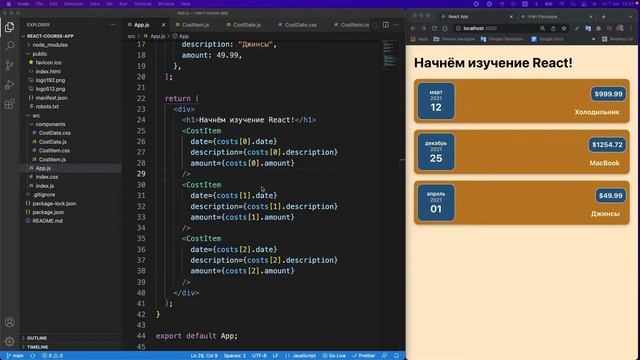Expand the OUTLINE section
The height and width of the screenshot is (360, 640).
point(71,338)
